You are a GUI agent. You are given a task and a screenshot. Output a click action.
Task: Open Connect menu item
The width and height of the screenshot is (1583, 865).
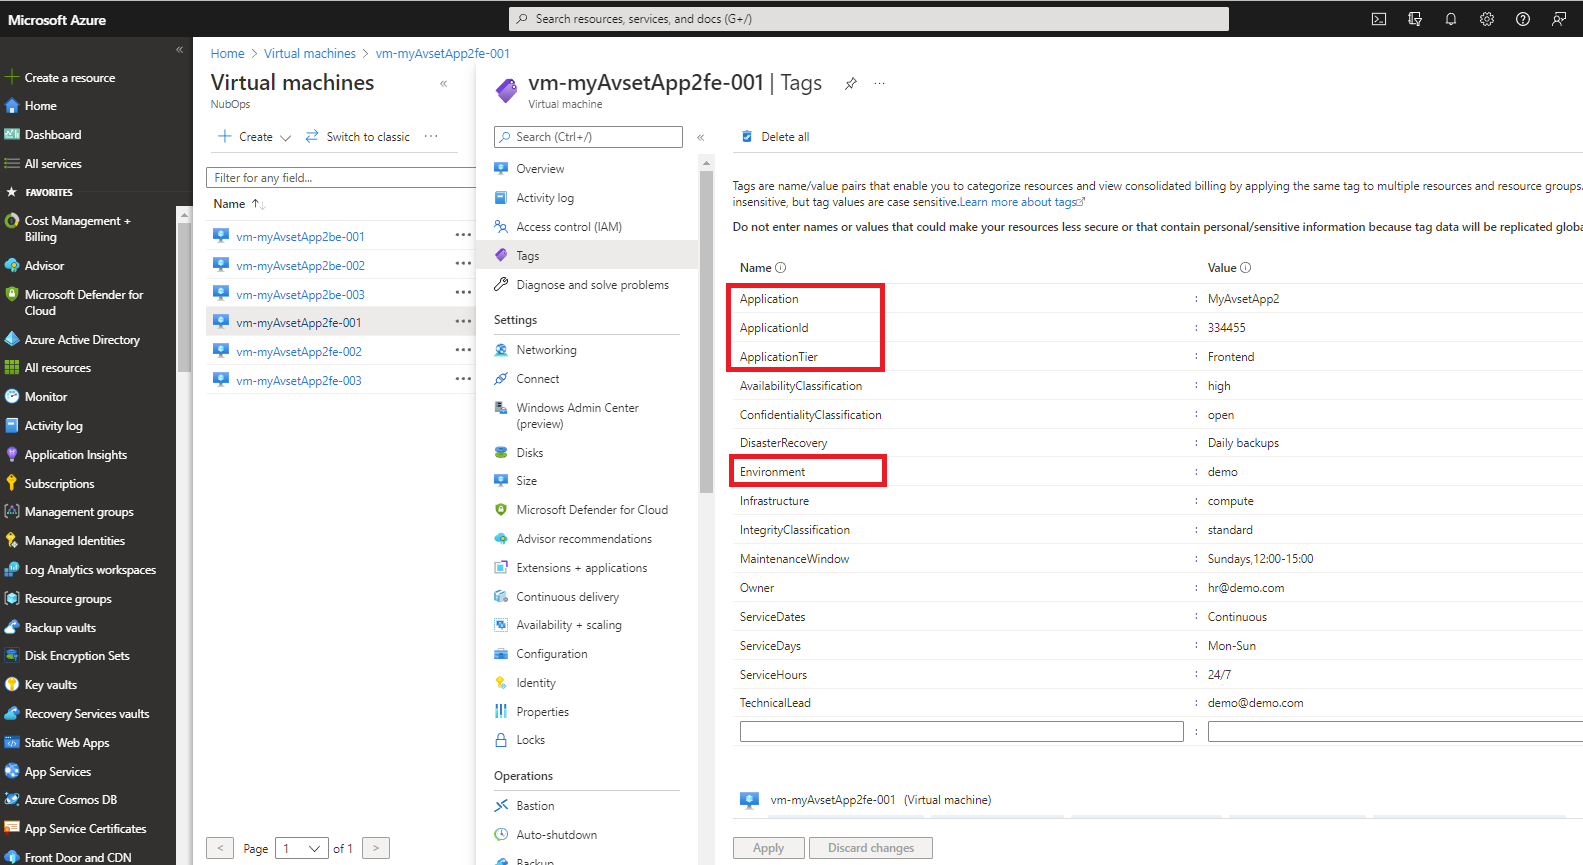538,379
